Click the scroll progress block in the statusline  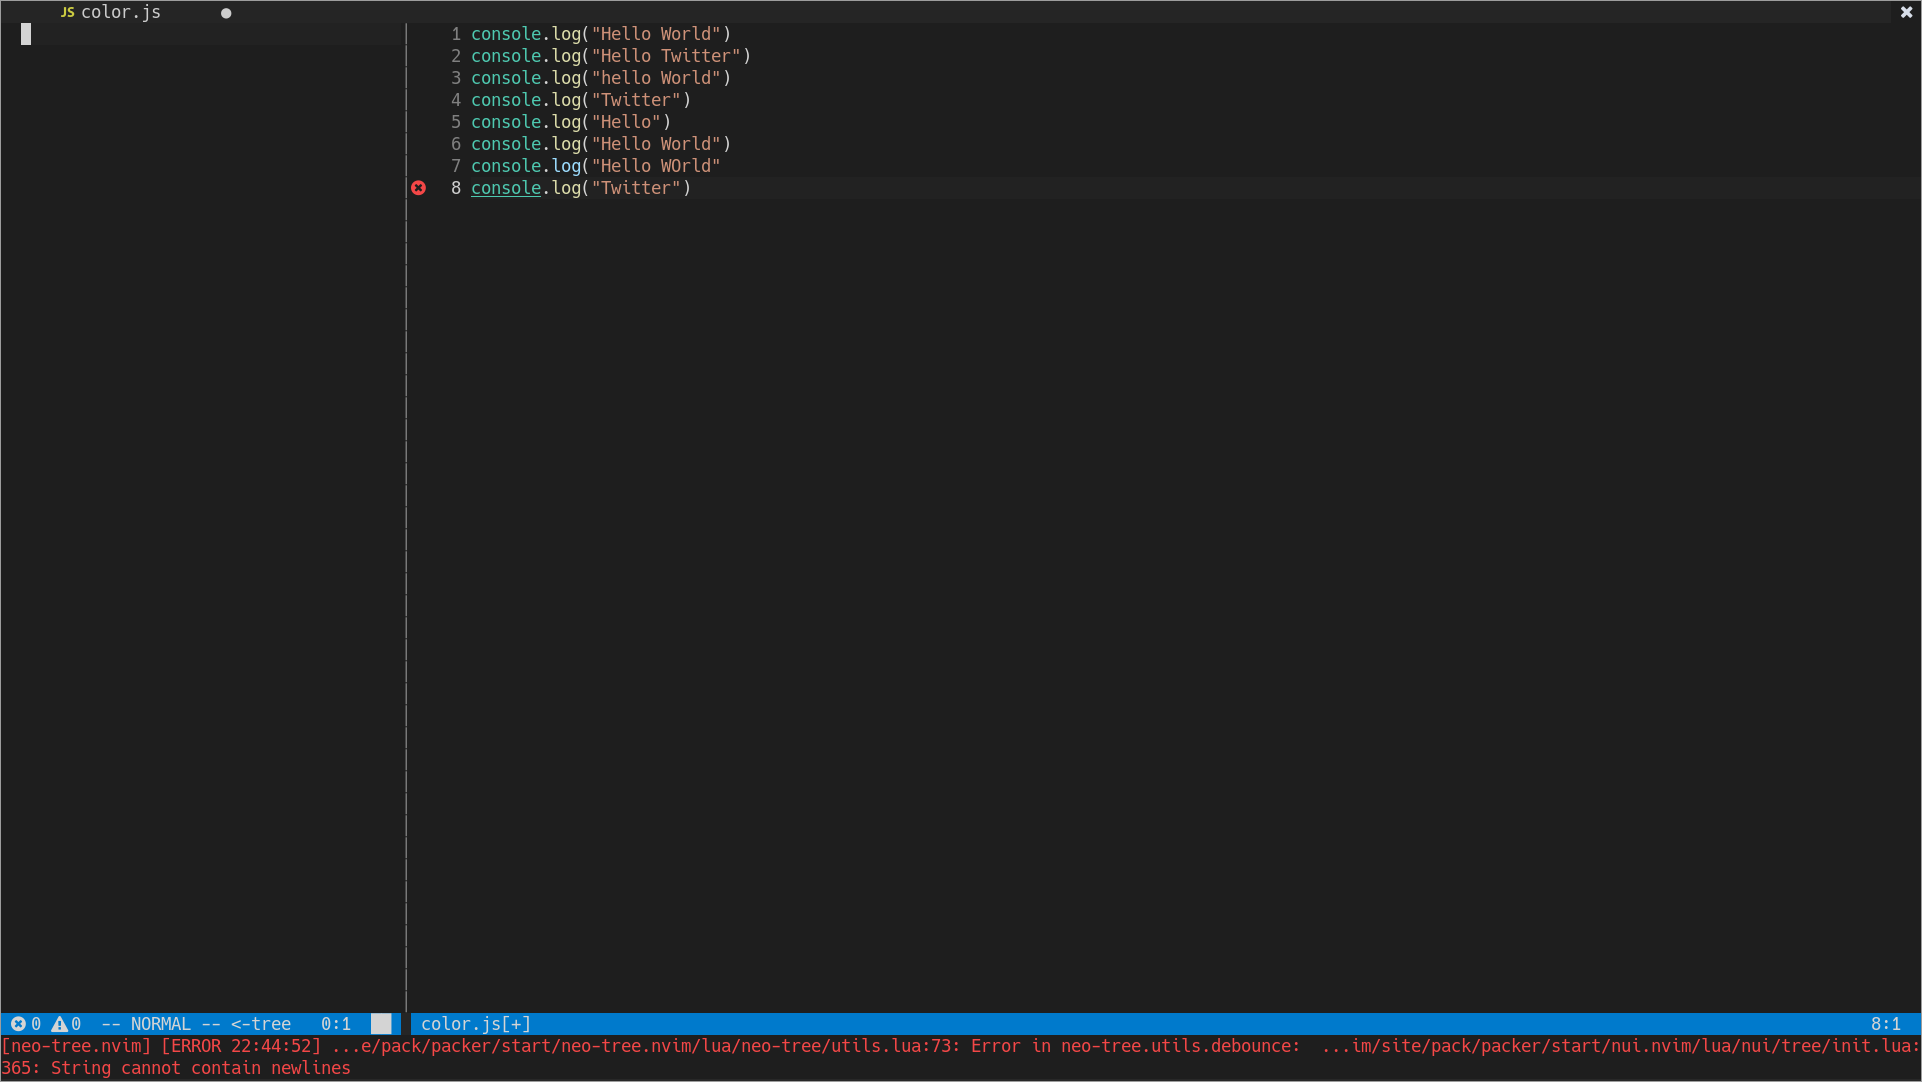[x=381, y=1023]
